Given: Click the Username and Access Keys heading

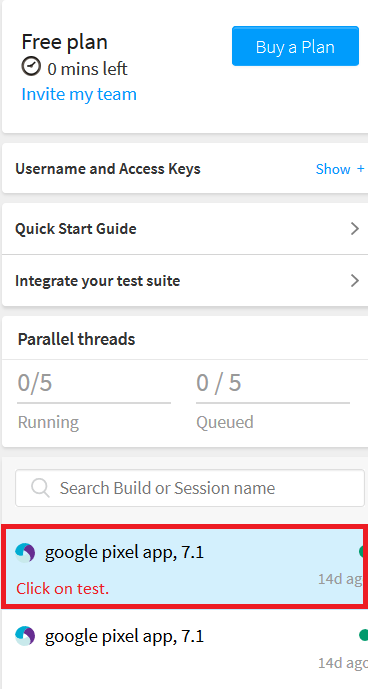Looking at the screenshot, I should click(108, 169).
